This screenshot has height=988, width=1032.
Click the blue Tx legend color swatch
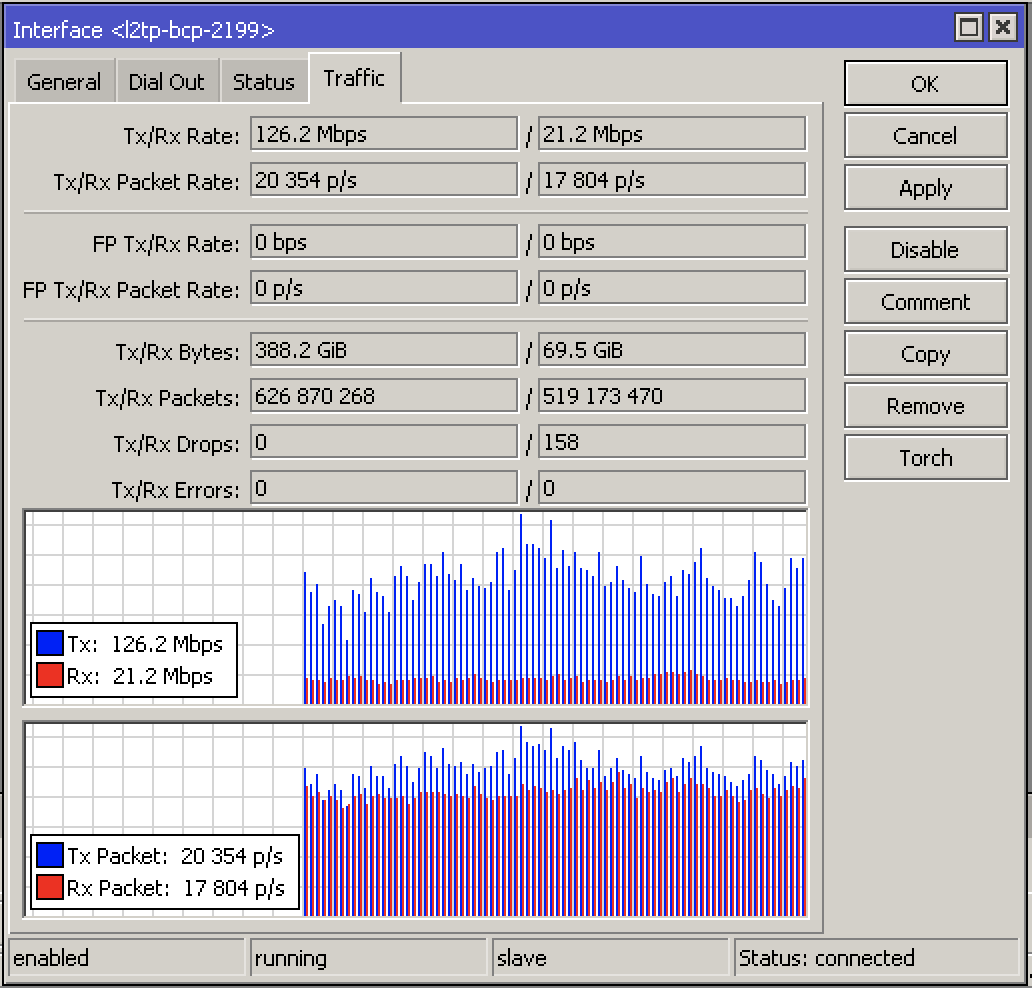pos(50,643)
